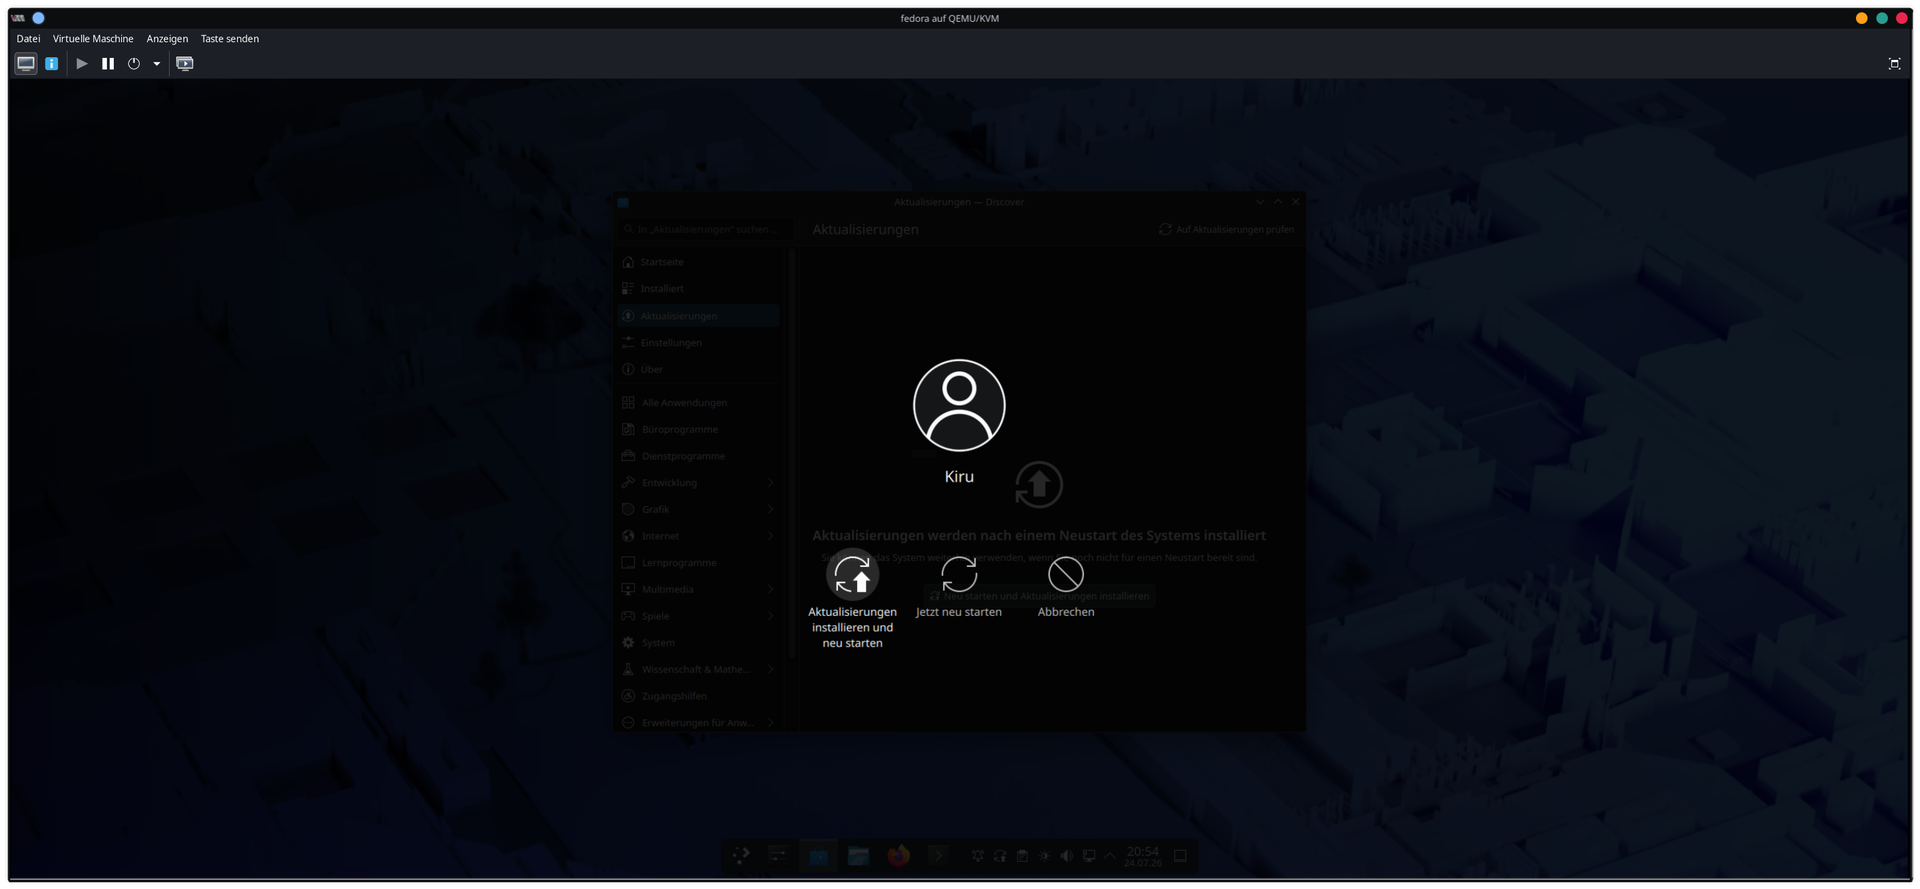Select Installiert in Discover sidebar
1920x889 pixels.
pos(698,289)
